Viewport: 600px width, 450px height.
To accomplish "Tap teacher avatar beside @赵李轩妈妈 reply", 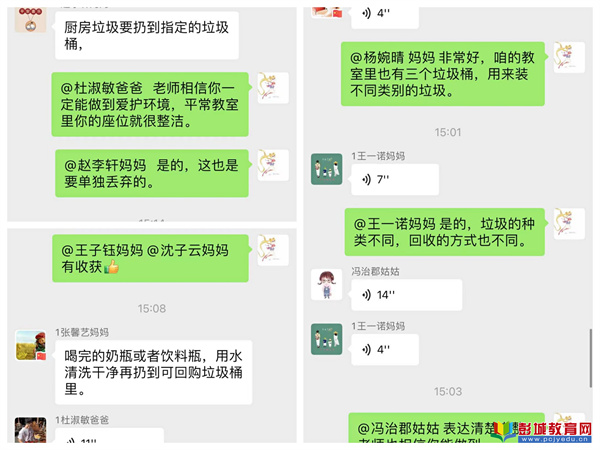I will pyautogui.click(x=273, y=165).
